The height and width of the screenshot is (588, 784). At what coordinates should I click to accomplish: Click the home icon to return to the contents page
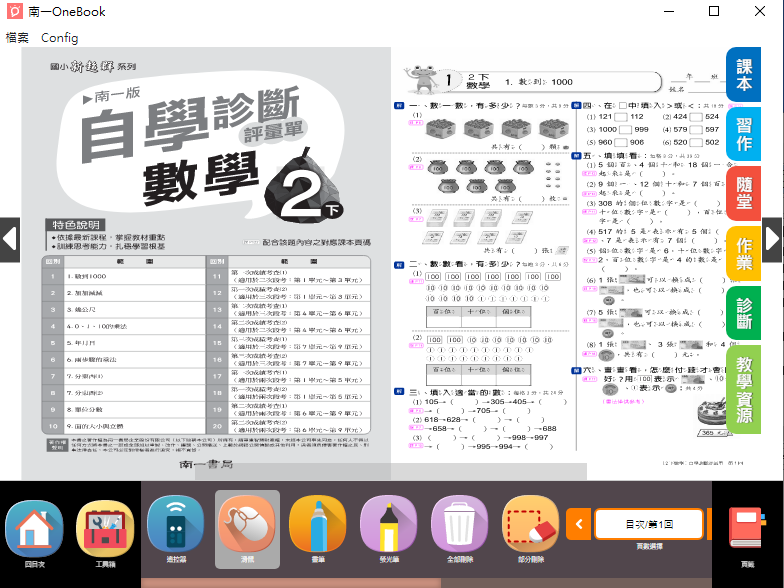click(x=34, y=531)
